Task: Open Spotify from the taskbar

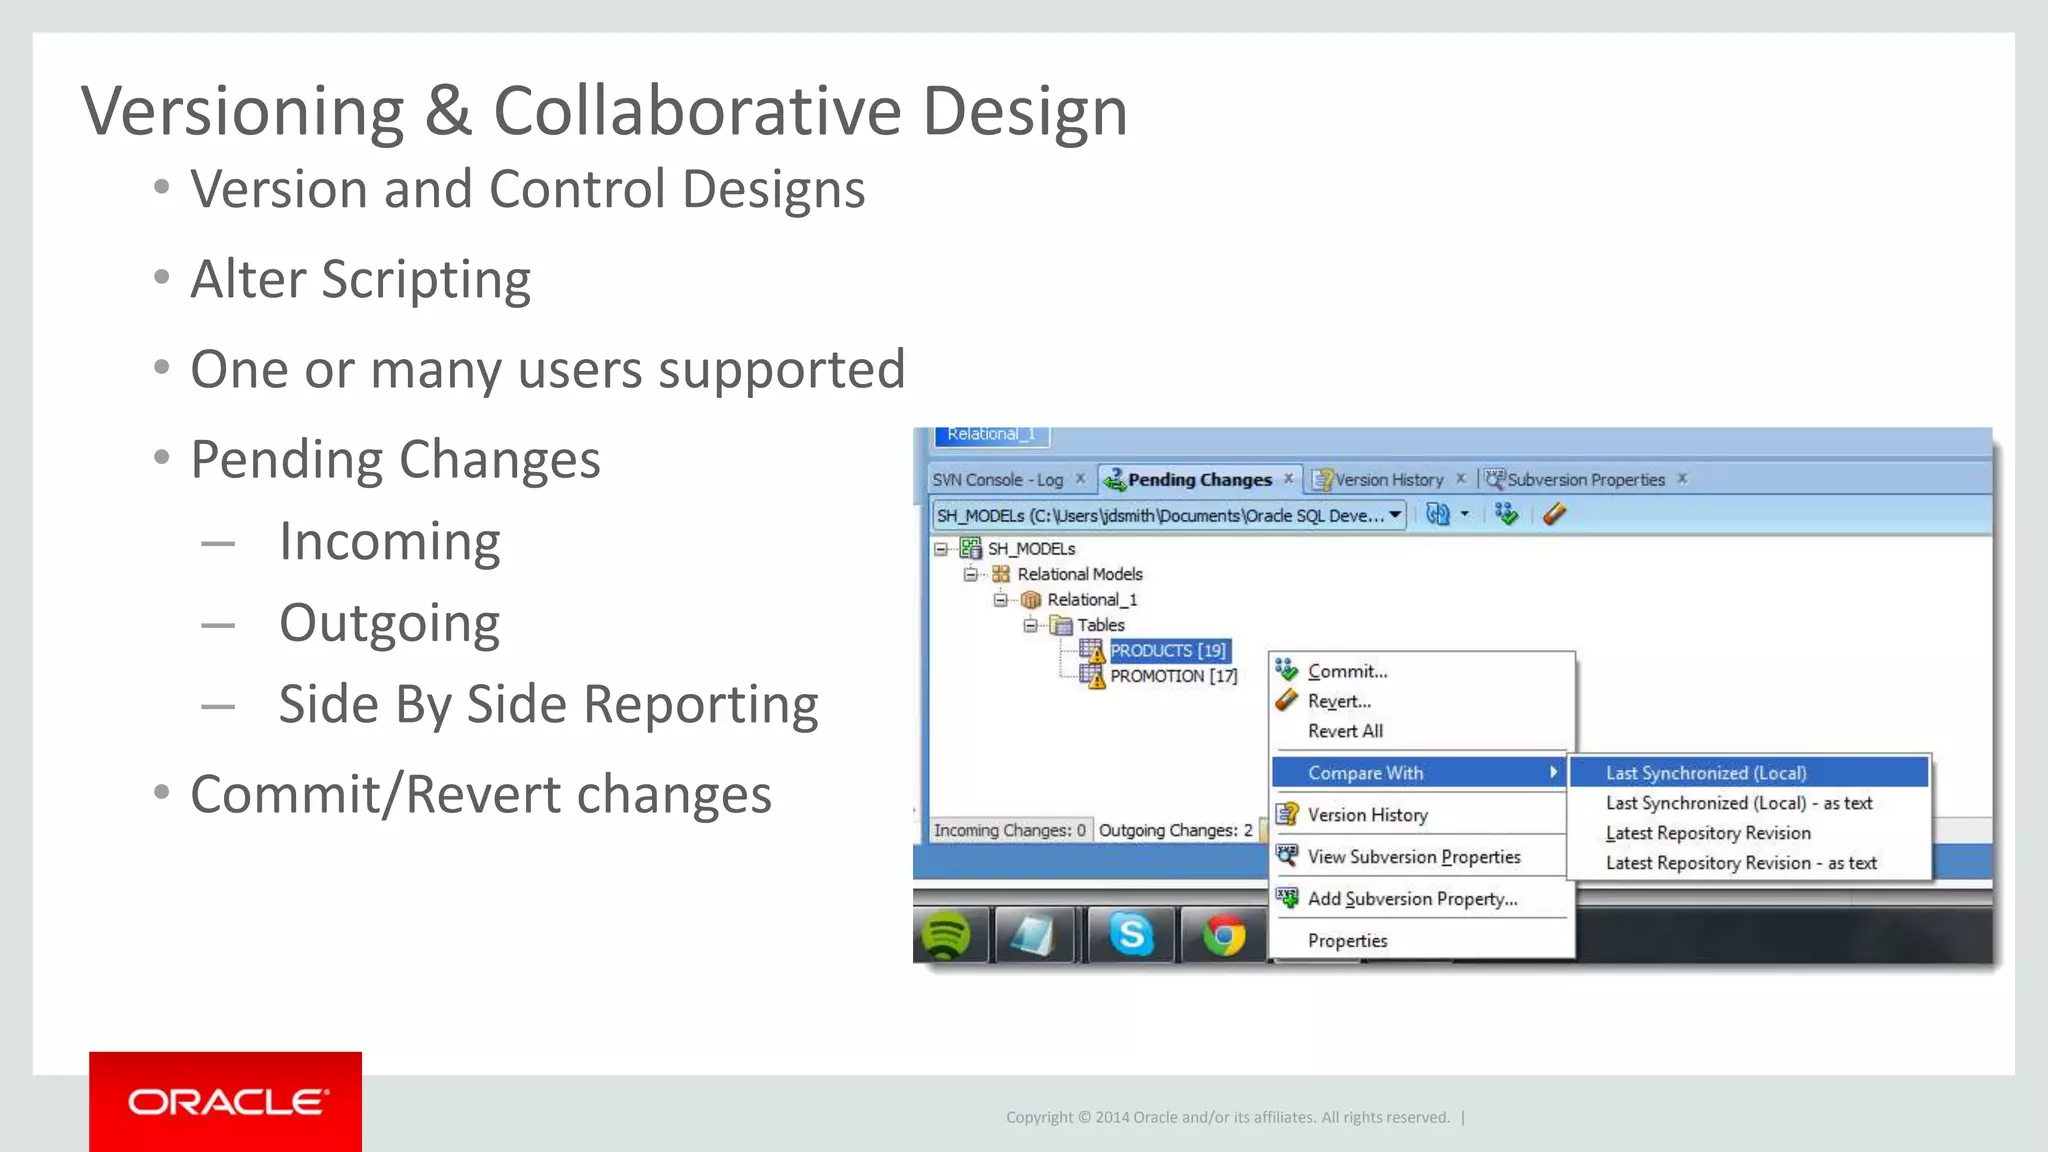Action: tap(945, 936)
